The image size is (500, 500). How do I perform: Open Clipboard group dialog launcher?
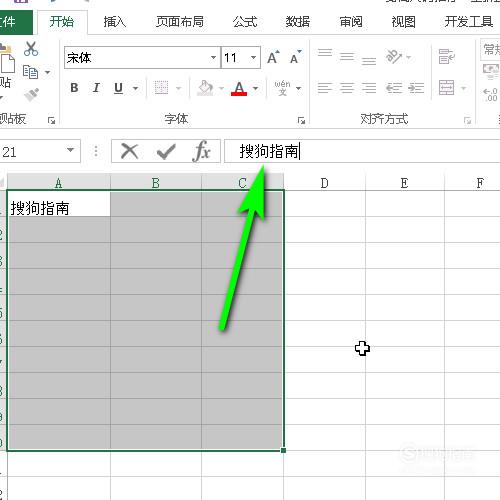coord(51,120)
